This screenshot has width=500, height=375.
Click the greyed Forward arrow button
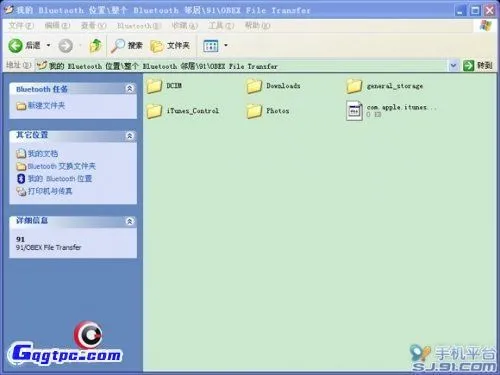pyautogui.click(x=65, y=46)
